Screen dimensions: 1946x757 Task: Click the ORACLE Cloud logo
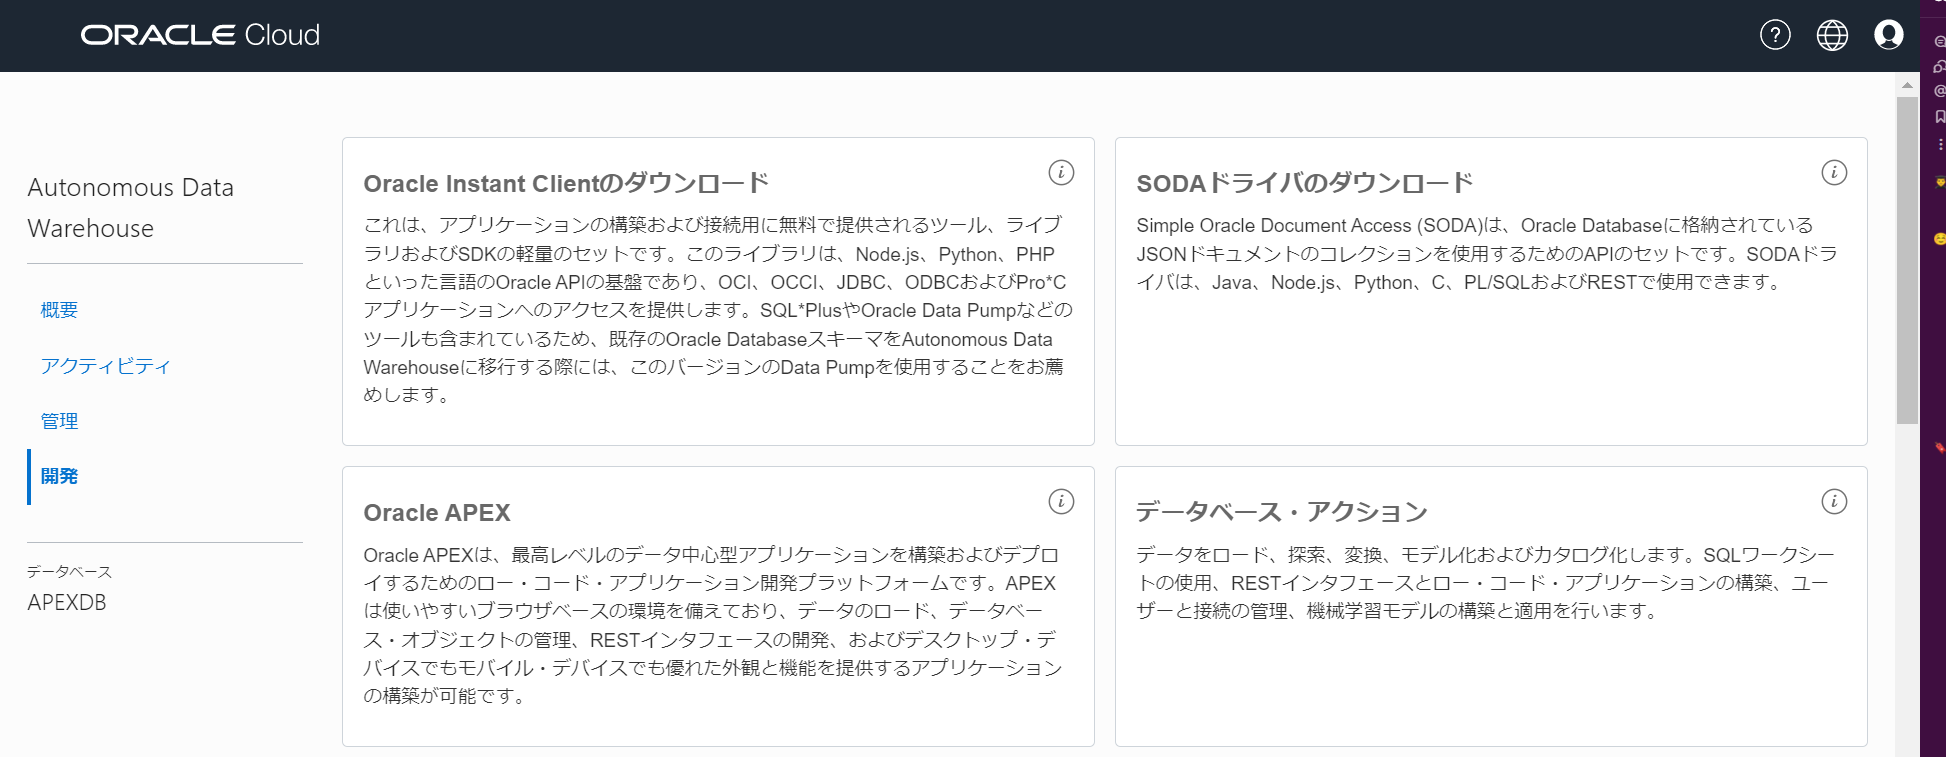coord(200,35)
